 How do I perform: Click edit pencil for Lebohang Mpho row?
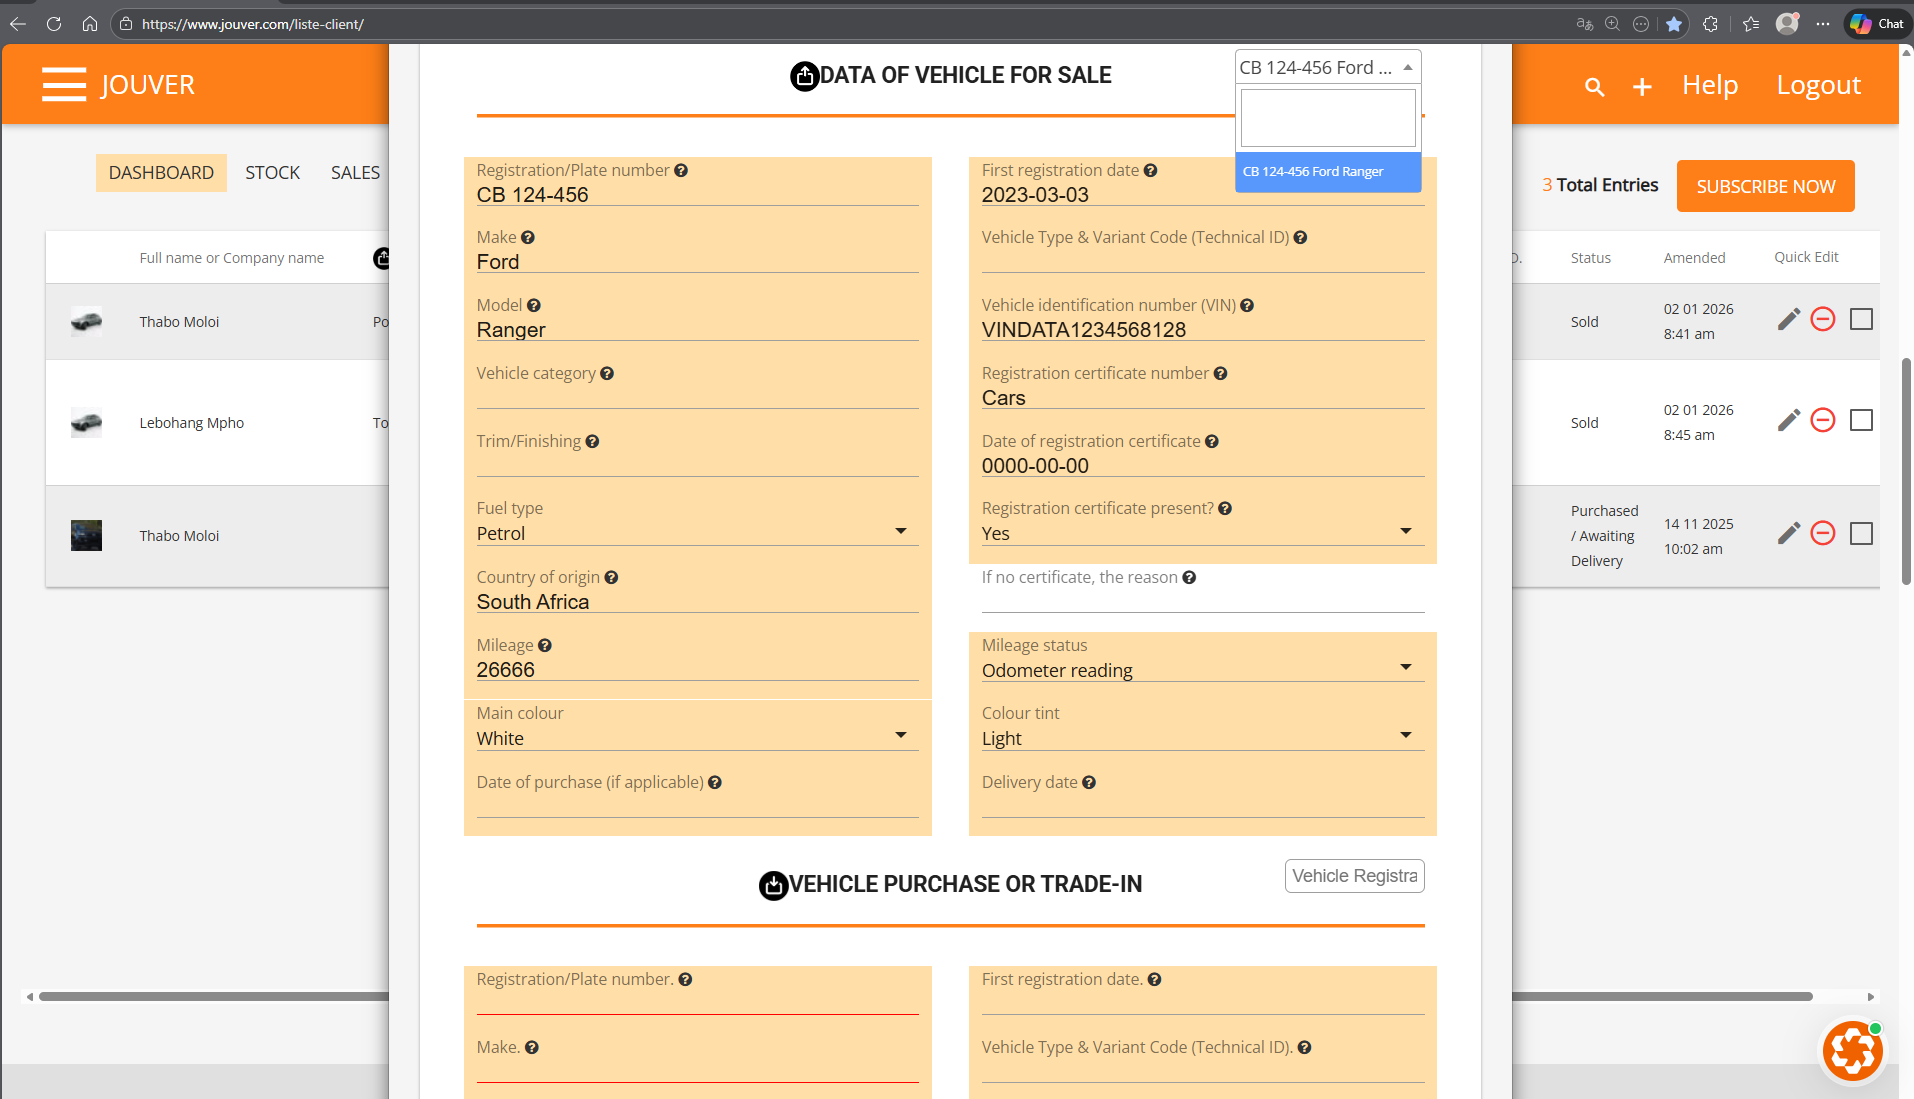[1788, 421]
